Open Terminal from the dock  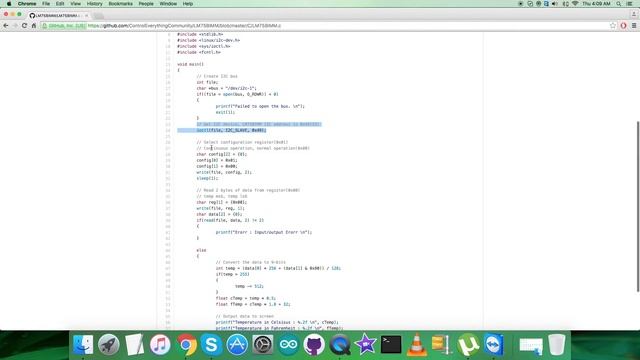391,345
